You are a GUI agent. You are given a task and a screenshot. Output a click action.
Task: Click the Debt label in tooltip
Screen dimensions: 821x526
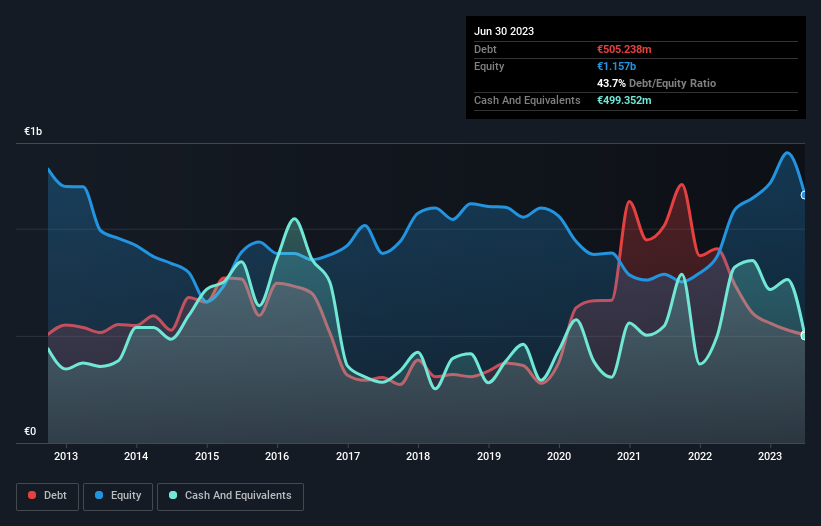click(485, 49)
